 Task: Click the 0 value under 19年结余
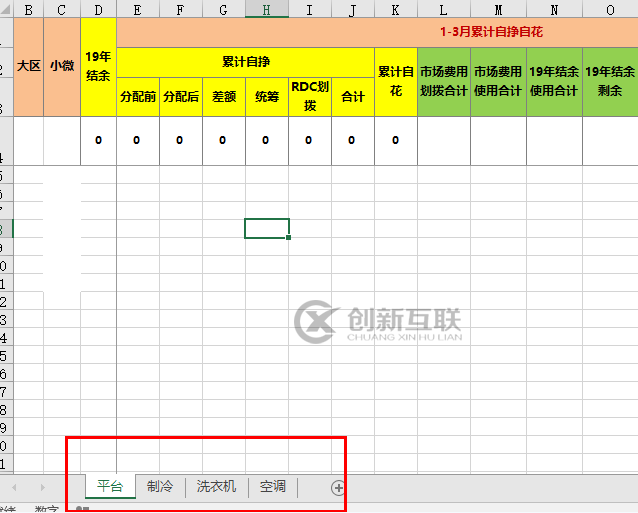(x=98, y=141)
